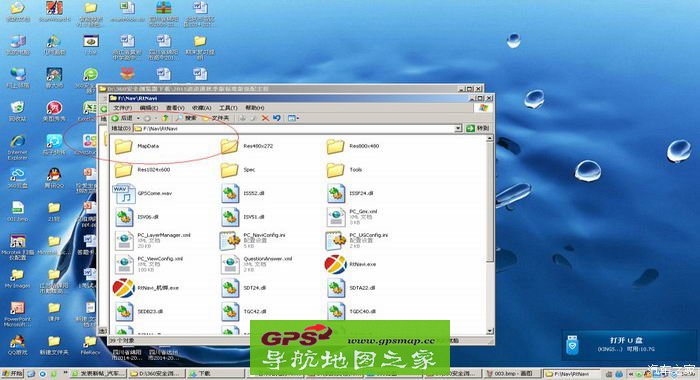700x380 pixels.
Task: Open the Back button history dropdown arrow
Action: tap(138, 118)
